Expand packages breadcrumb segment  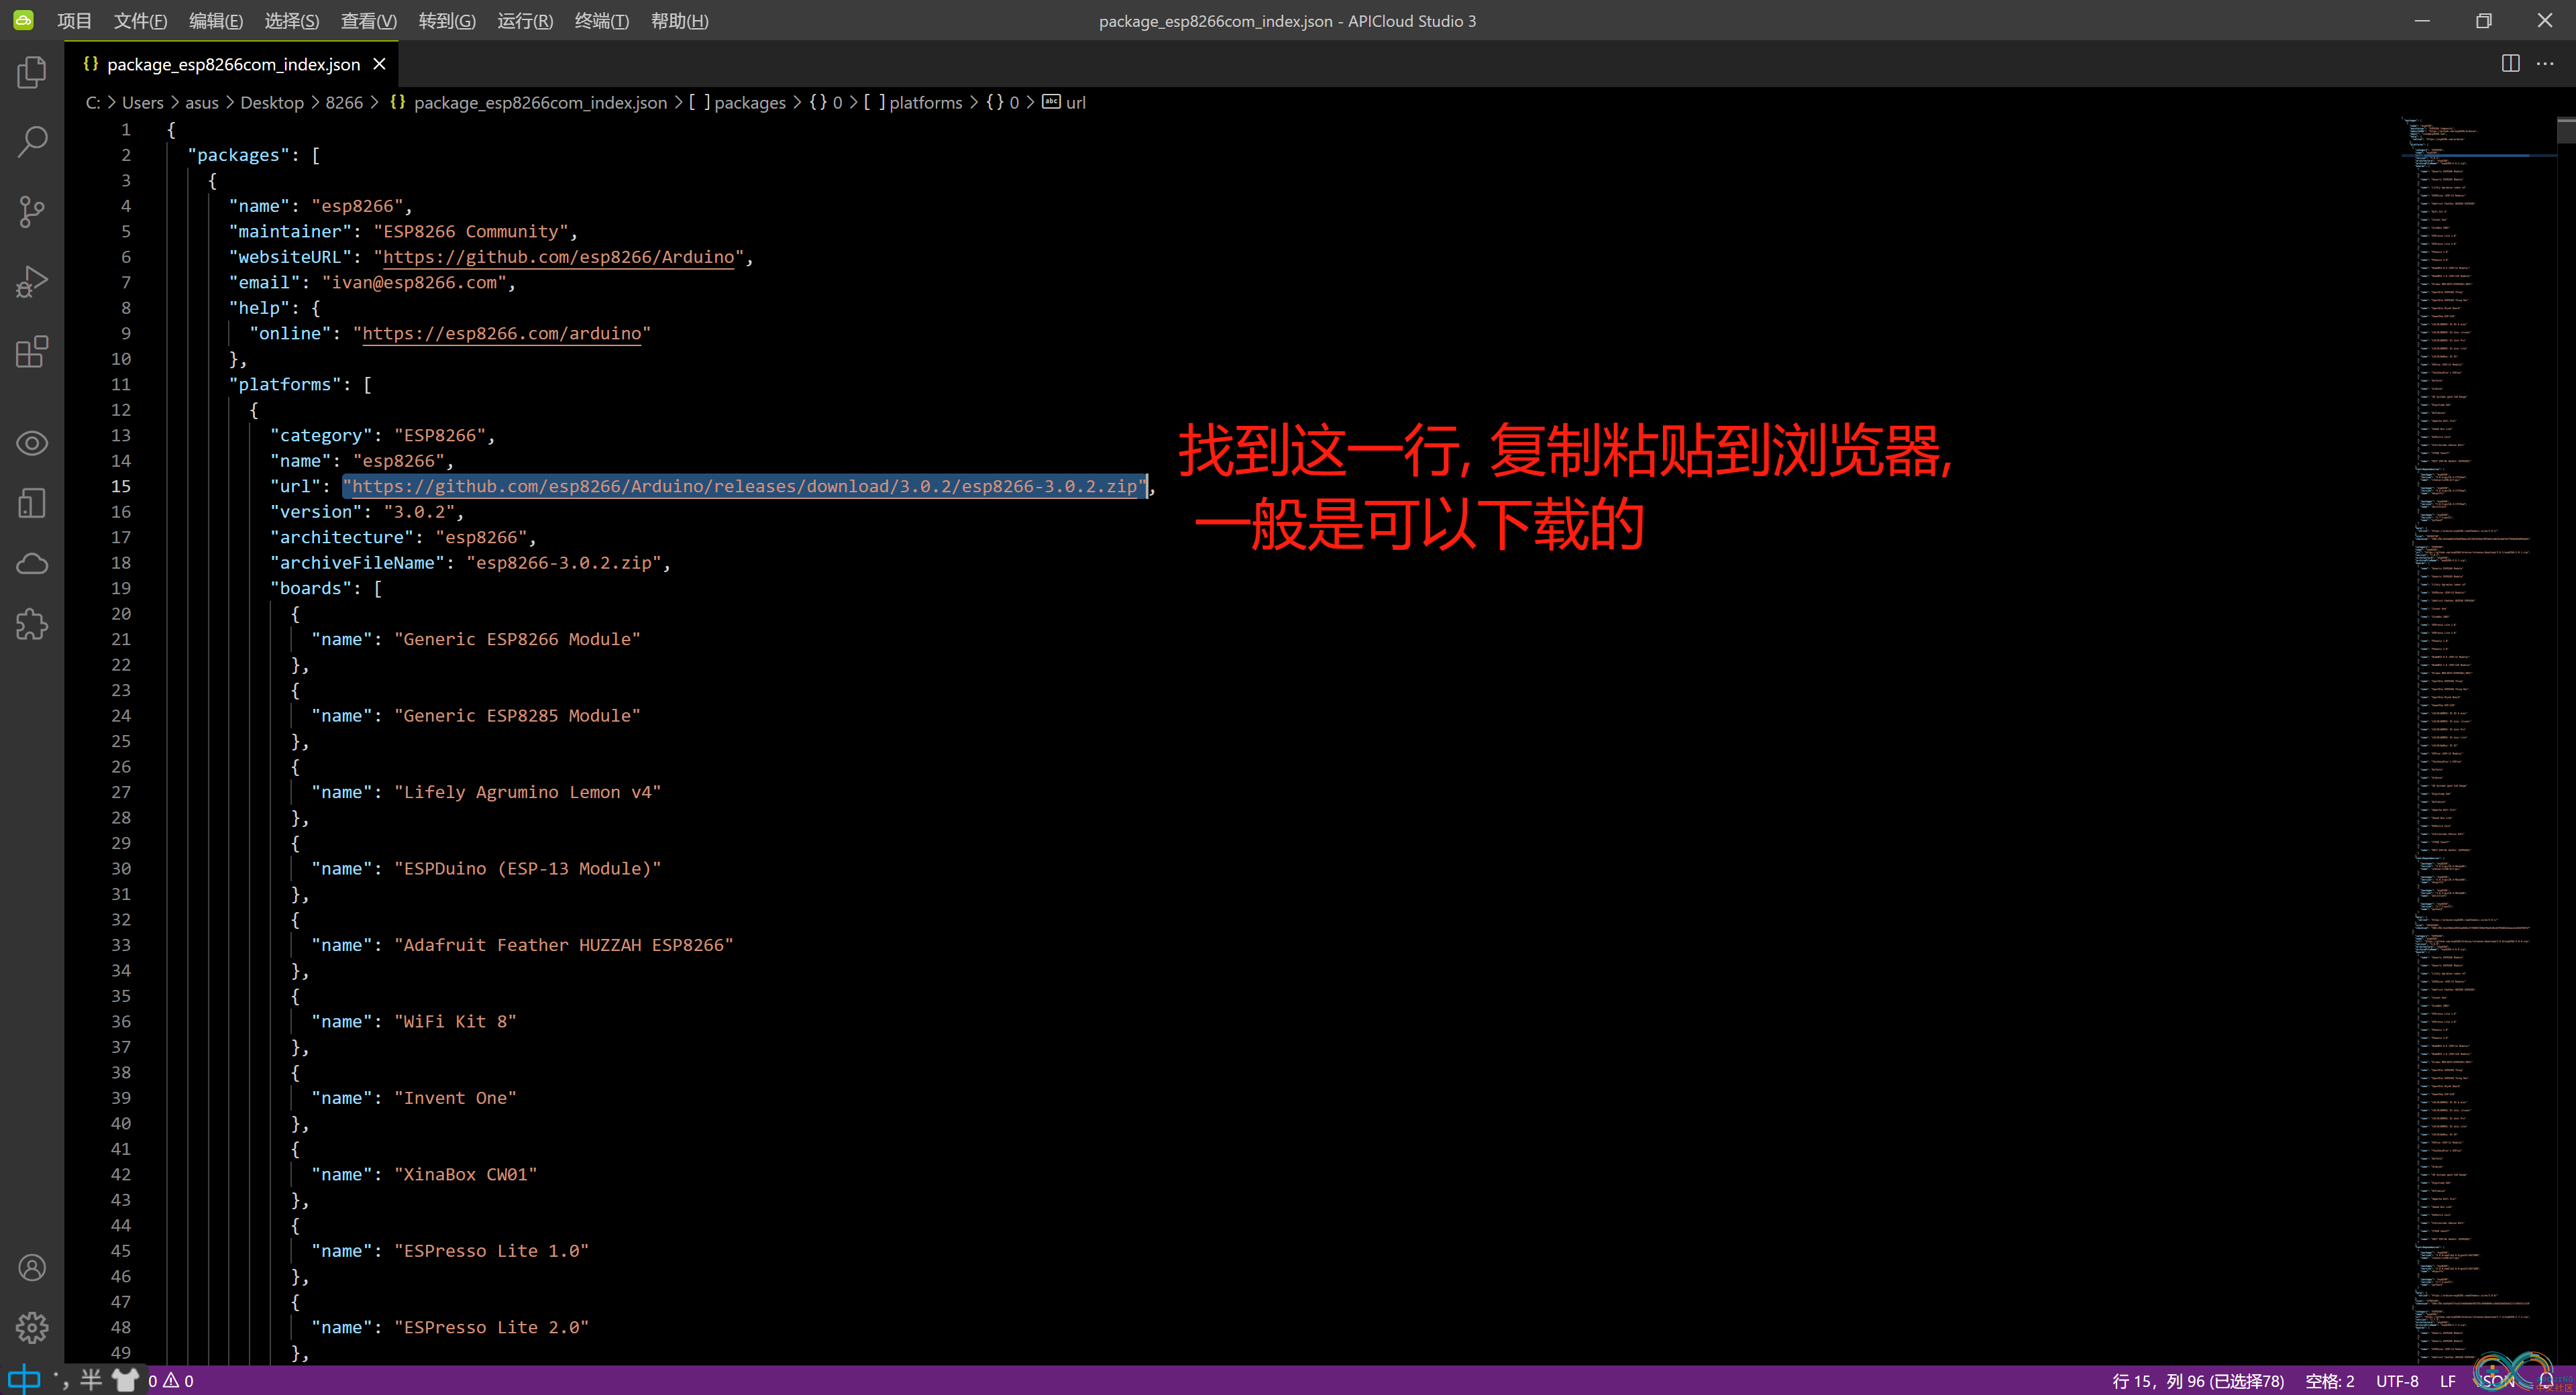coord(738,102)
